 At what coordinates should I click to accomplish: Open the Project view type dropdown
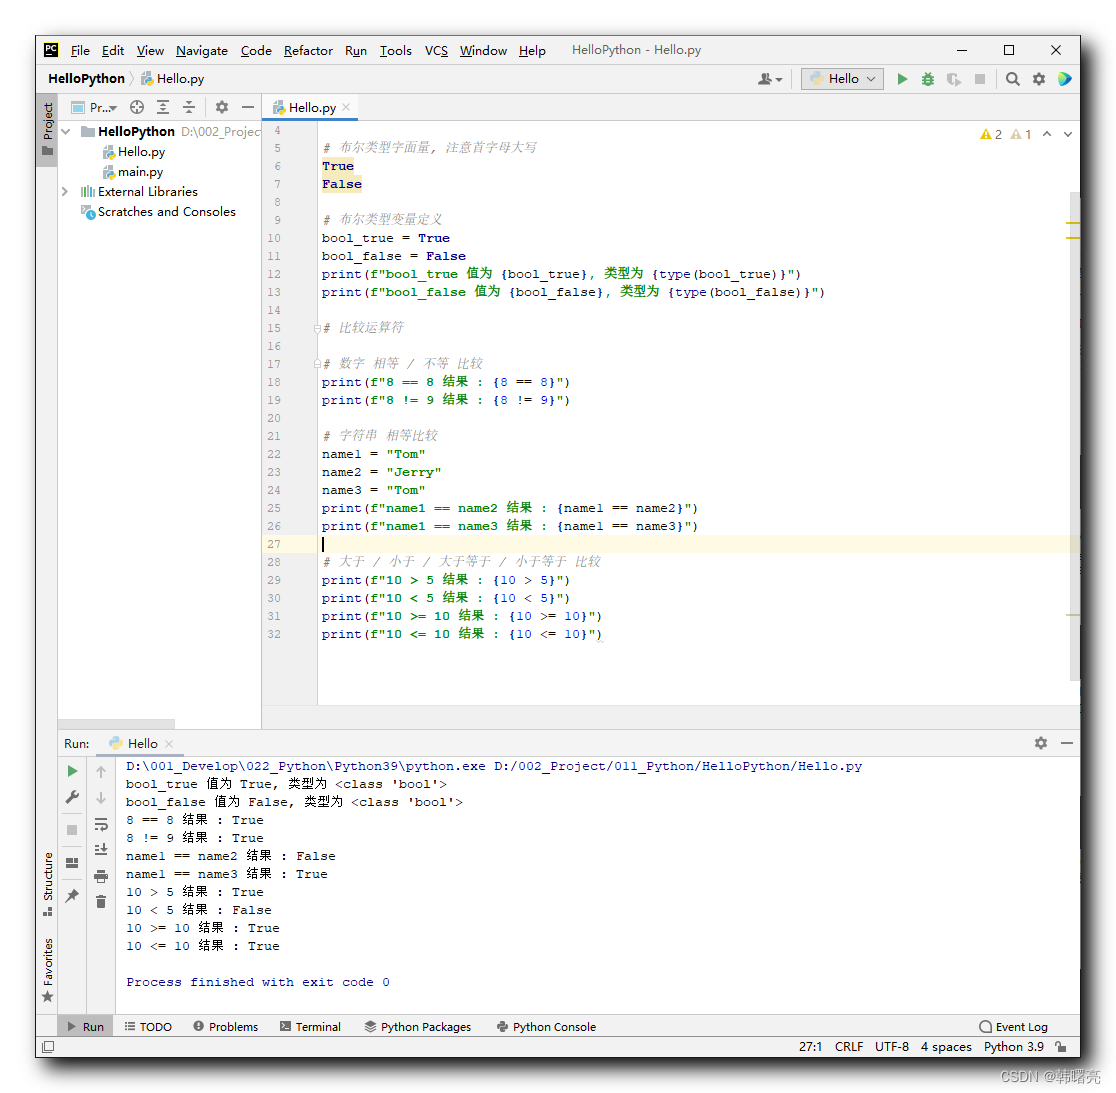(94, 107)
